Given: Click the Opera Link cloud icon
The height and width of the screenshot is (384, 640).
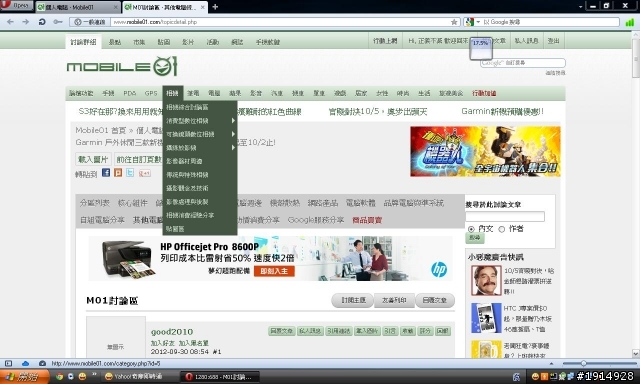Looking at the screenshot, I should (x=25, y=363).
